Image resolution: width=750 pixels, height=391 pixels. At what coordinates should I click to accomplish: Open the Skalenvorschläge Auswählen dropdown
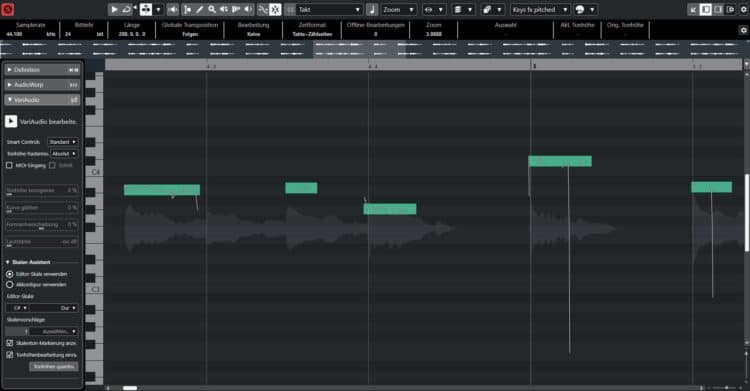54,331
